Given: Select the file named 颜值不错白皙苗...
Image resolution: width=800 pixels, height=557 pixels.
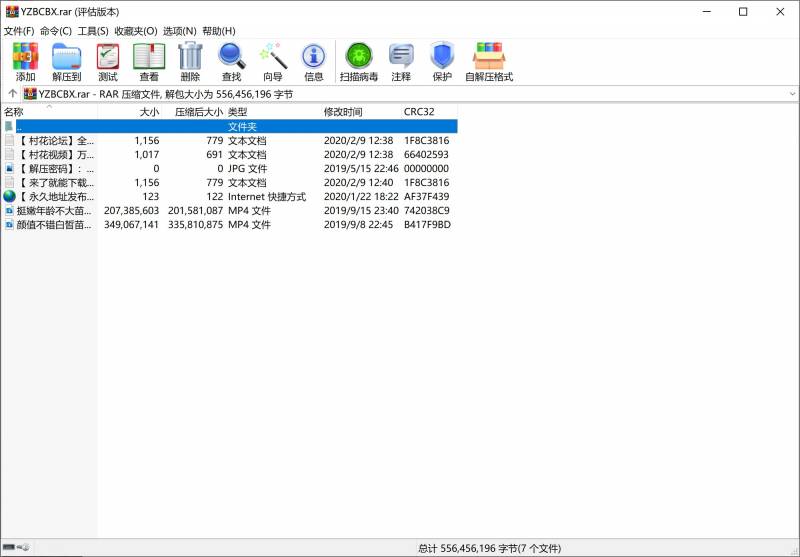Looking at the screenshot, I should (55, 224).
